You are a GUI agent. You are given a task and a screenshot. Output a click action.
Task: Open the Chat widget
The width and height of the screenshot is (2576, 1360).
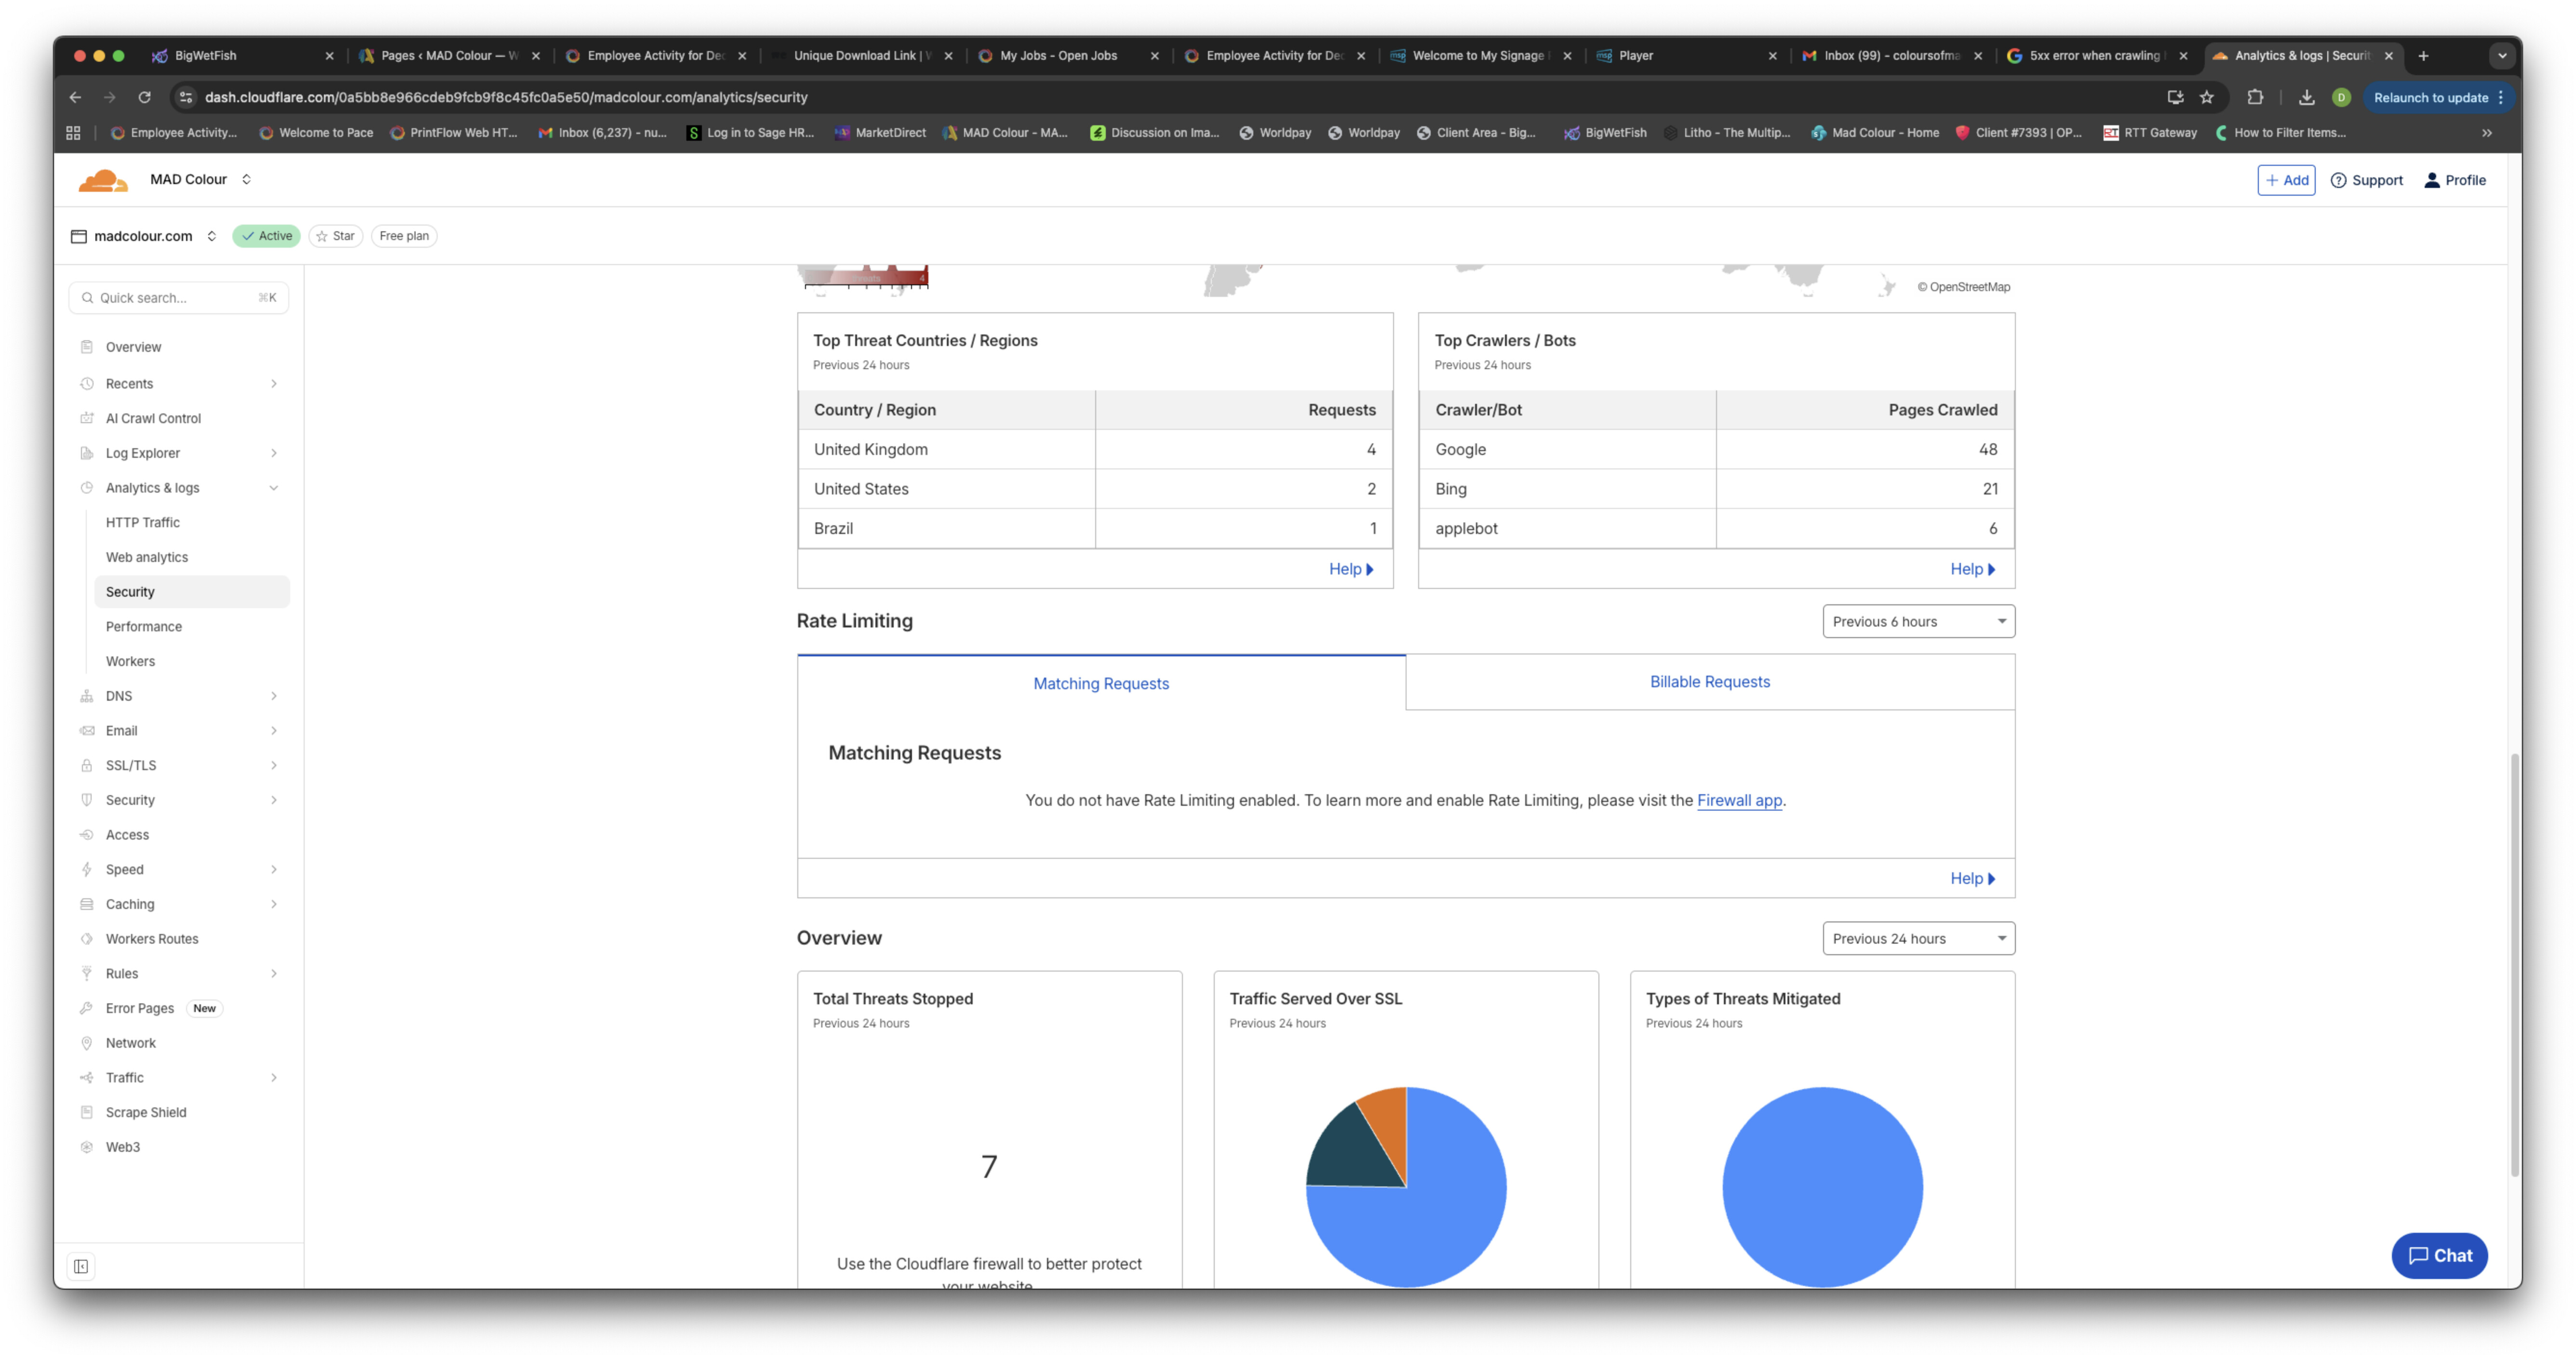tap(2439, 1255)
